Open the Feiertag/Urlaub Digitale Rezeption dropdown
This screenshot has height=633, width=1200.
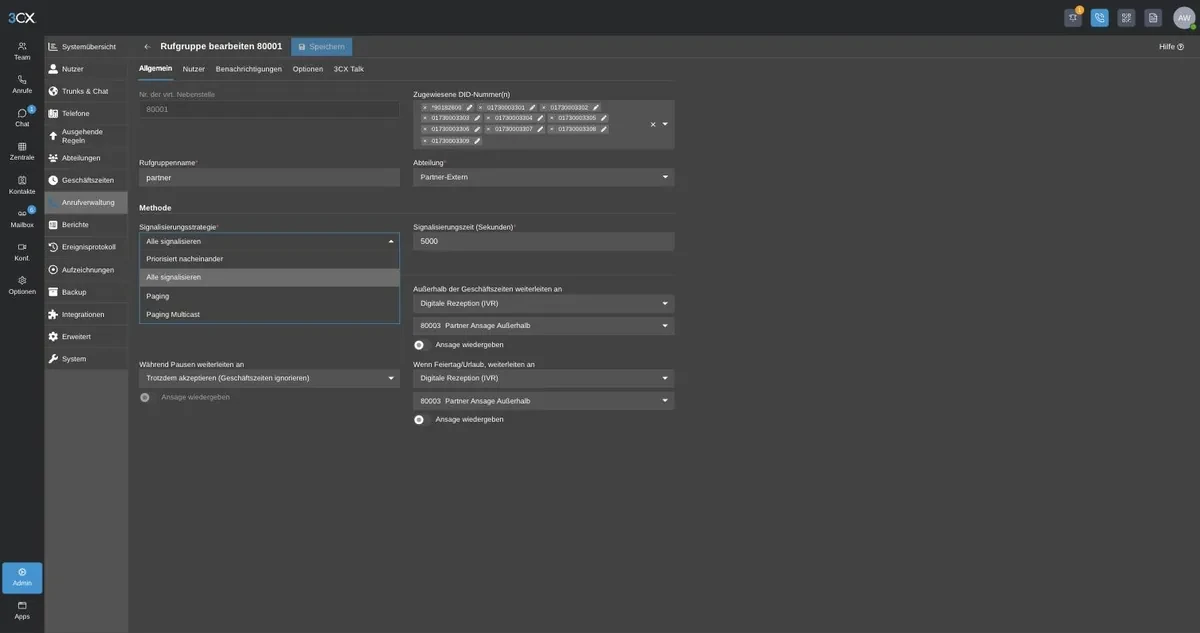[544, 378]
